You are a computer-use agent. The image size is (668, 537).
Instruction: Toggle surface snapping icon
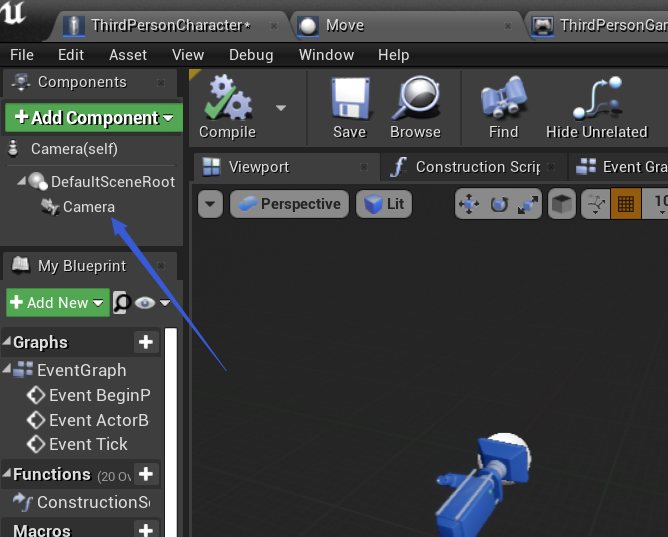[x=596, y=204]
